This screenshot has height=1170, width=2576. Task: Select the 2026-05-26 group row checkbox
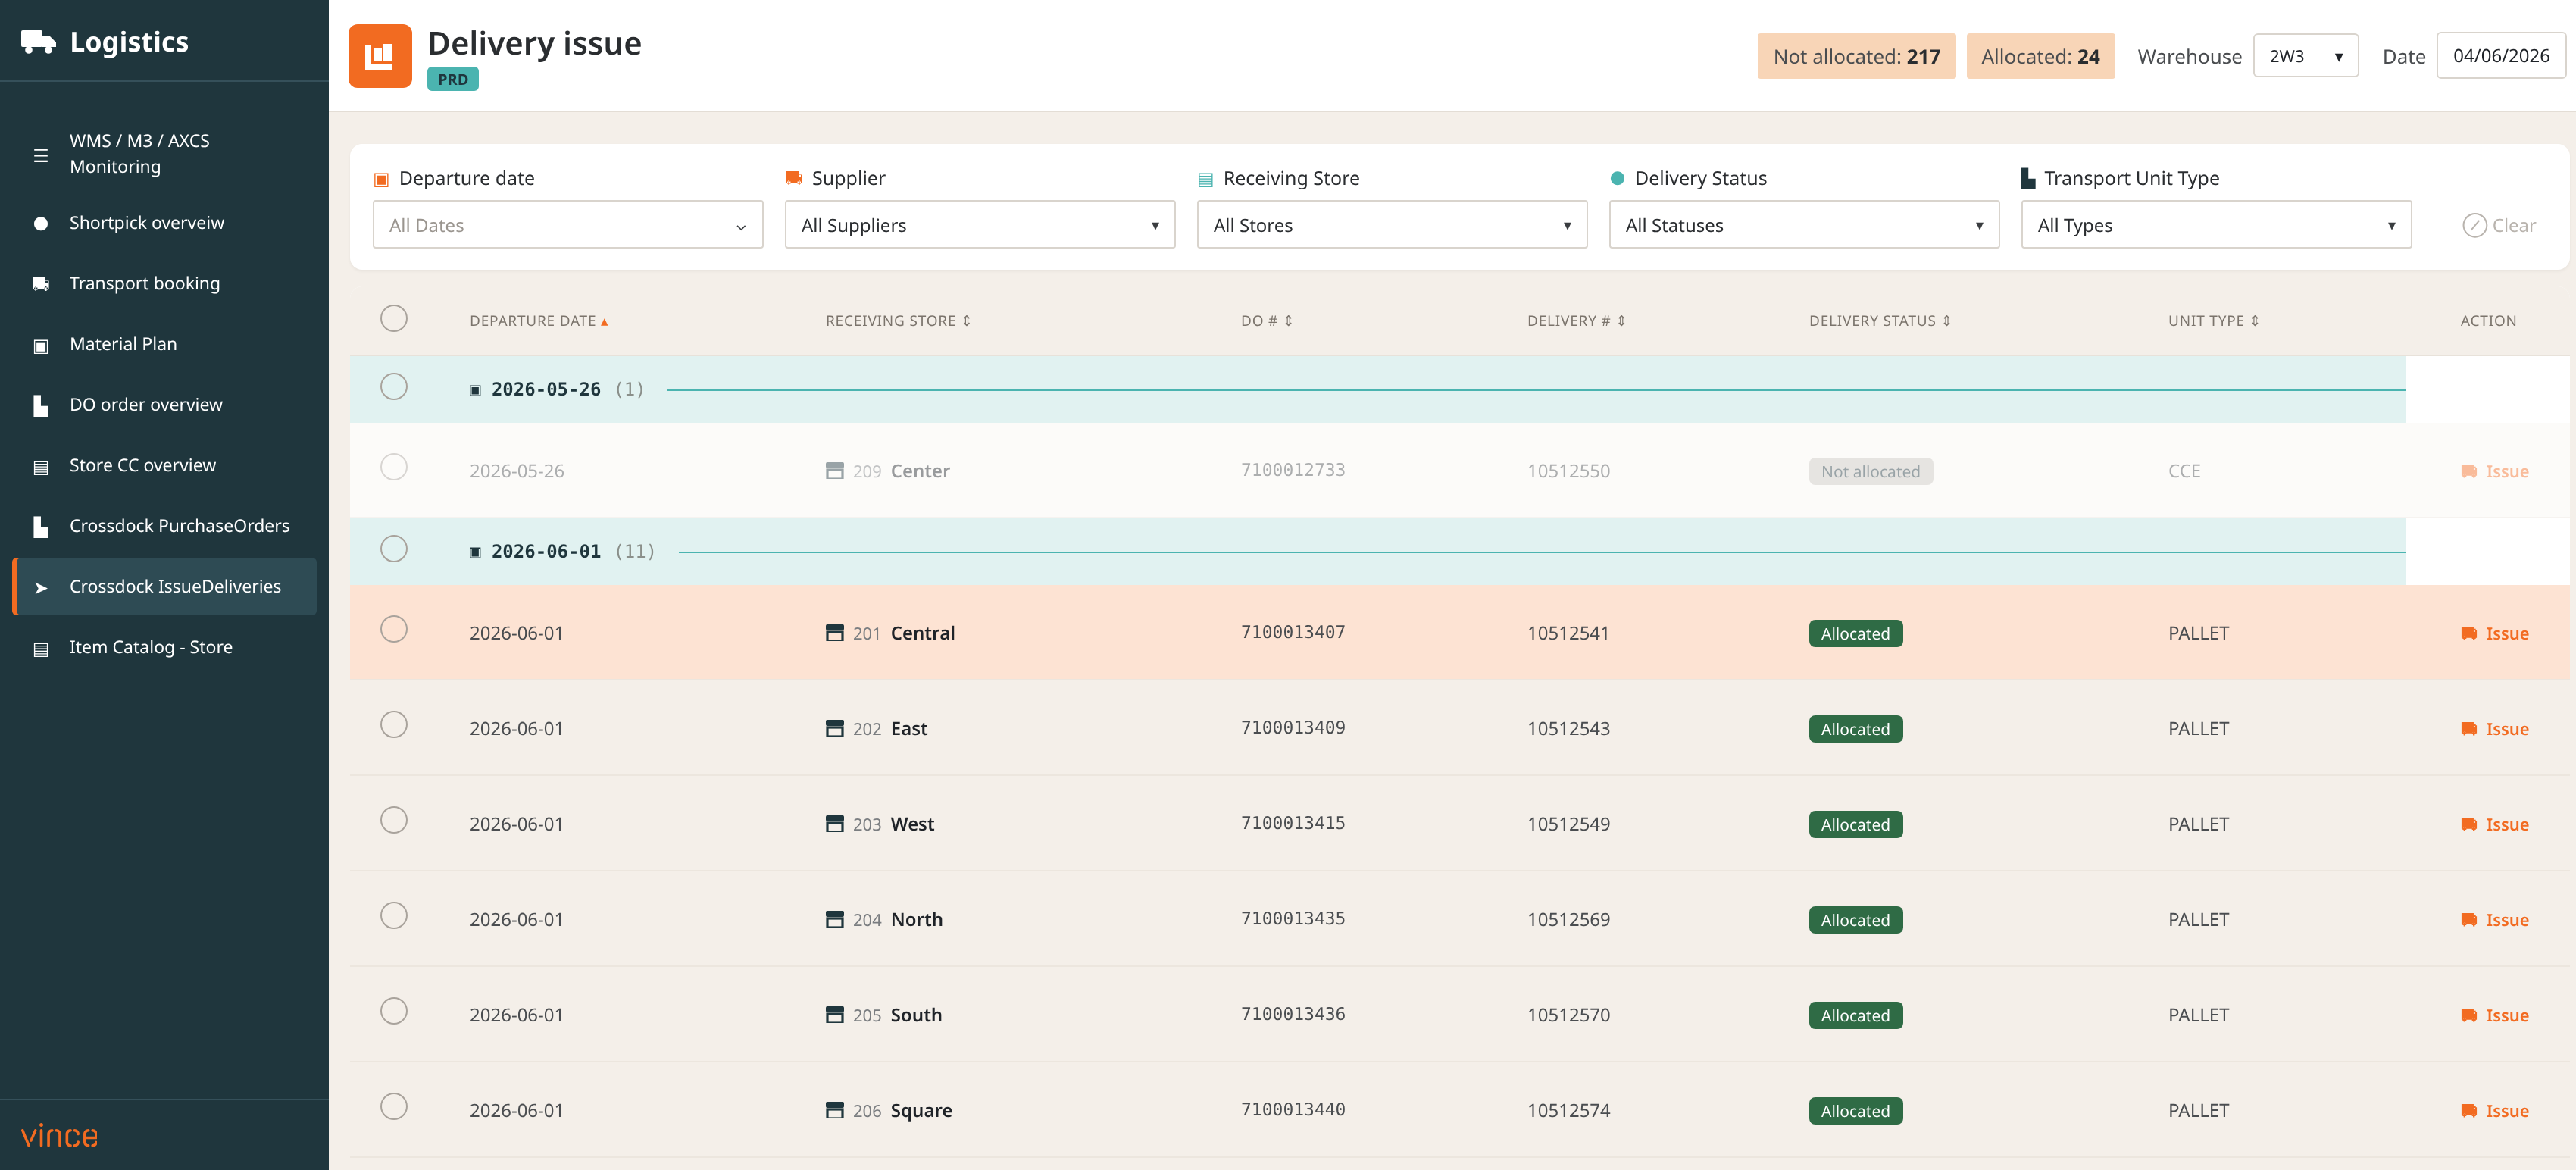tap(394, 386)
